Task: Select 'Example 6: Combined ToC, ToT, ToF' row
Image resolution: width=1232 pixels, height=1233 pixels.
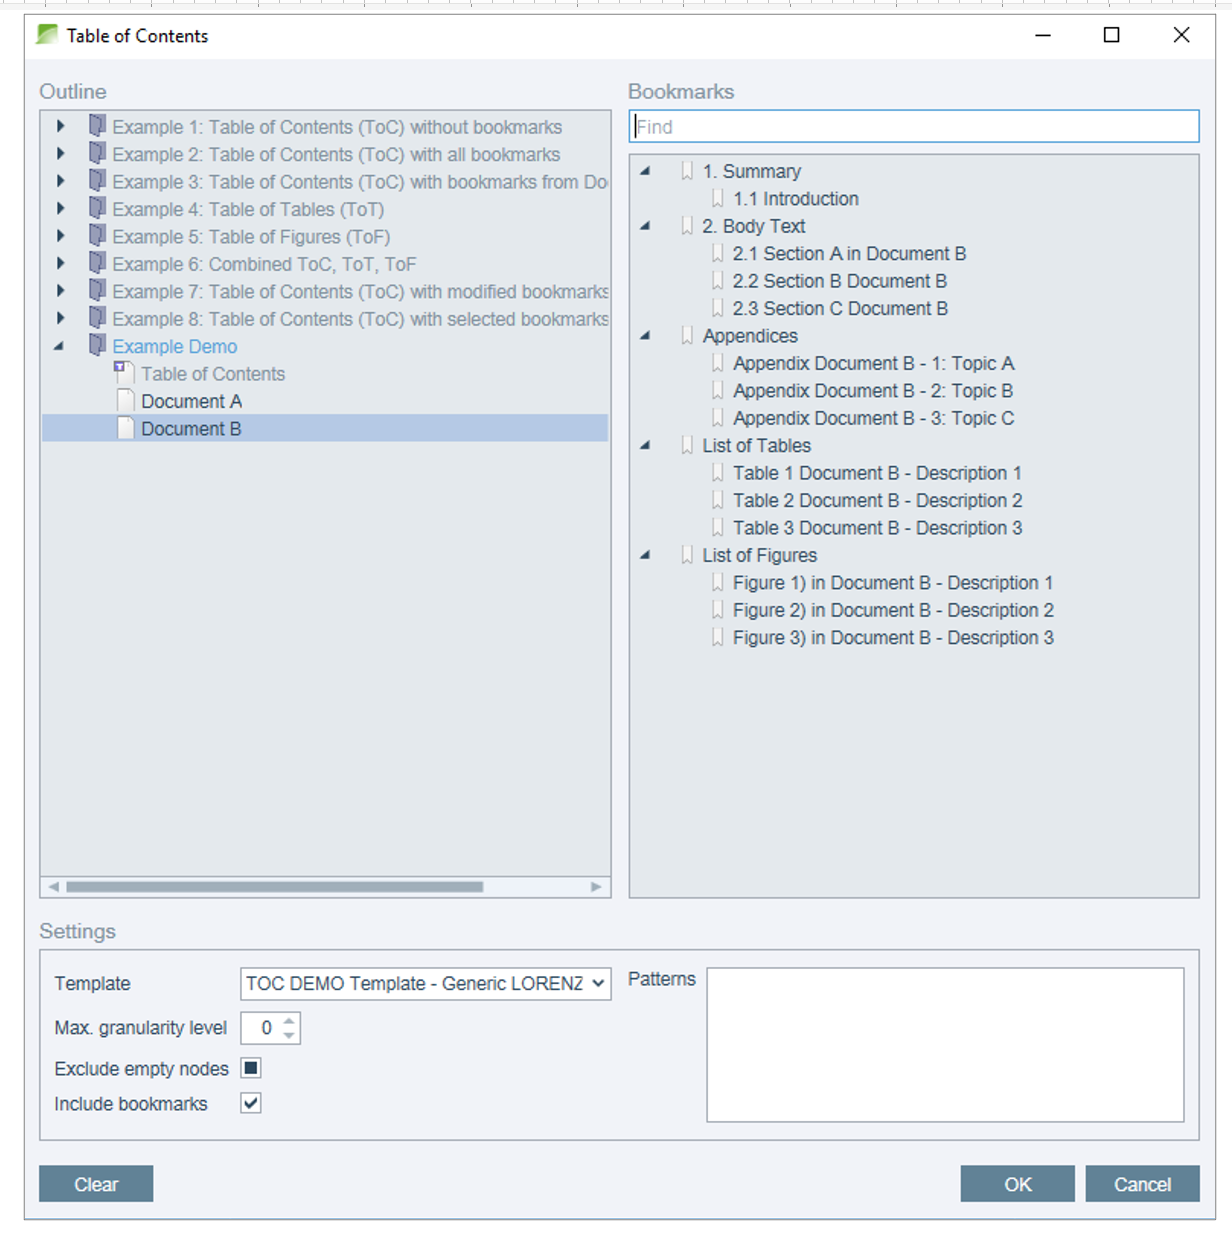Action: [x=264, y=264]
